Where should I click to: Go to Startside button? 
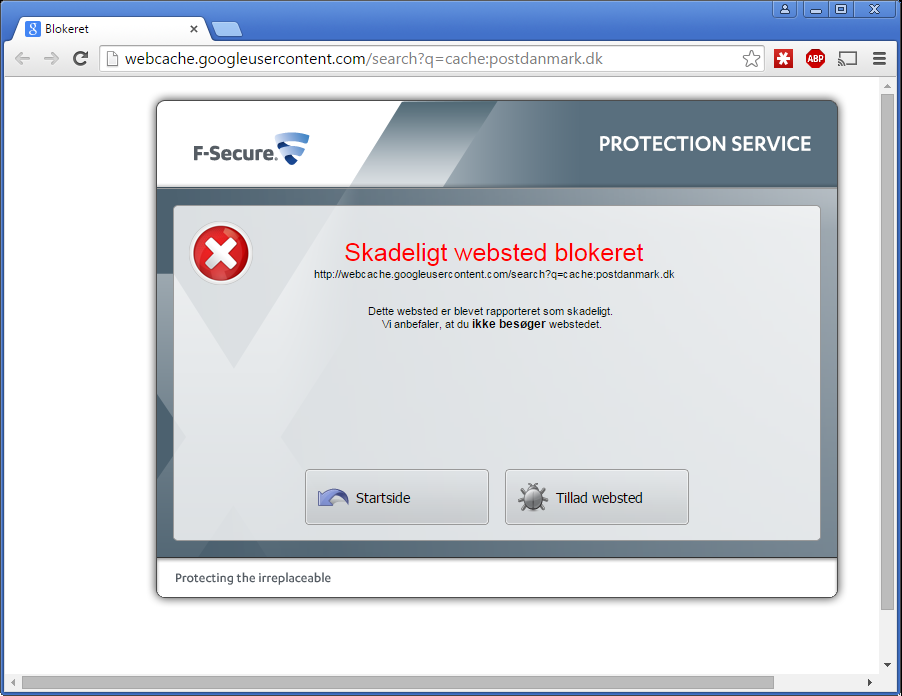click(x=397, y=497)
